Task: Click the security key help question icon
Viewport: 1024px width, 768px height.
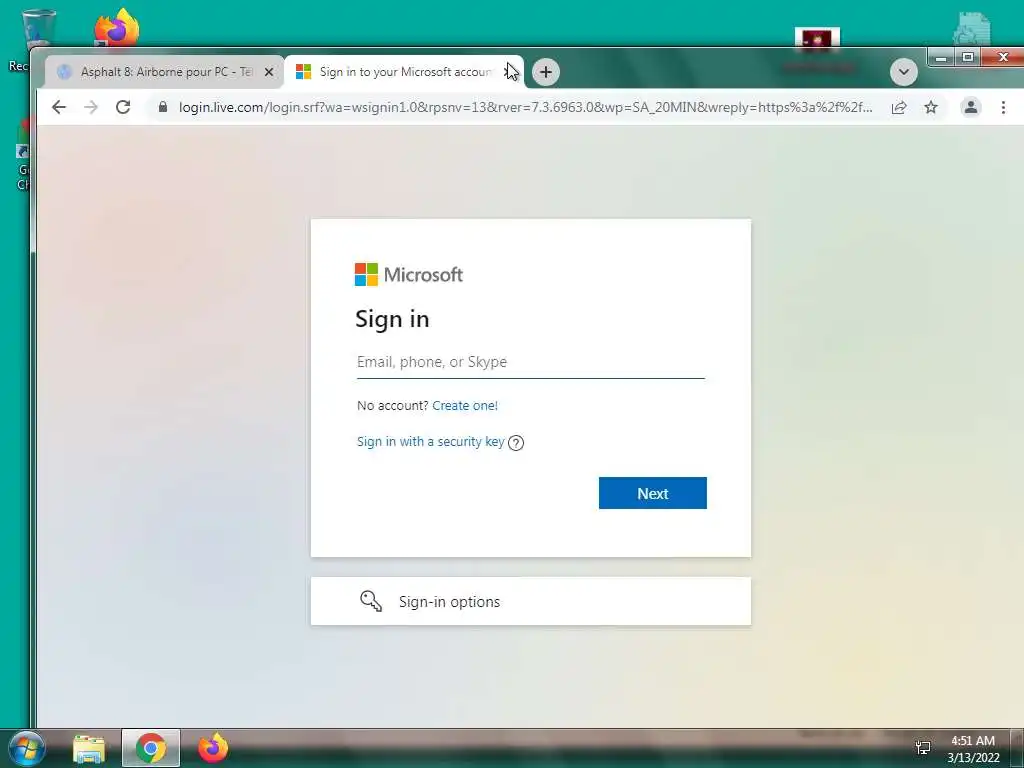Action: point(516,443)
